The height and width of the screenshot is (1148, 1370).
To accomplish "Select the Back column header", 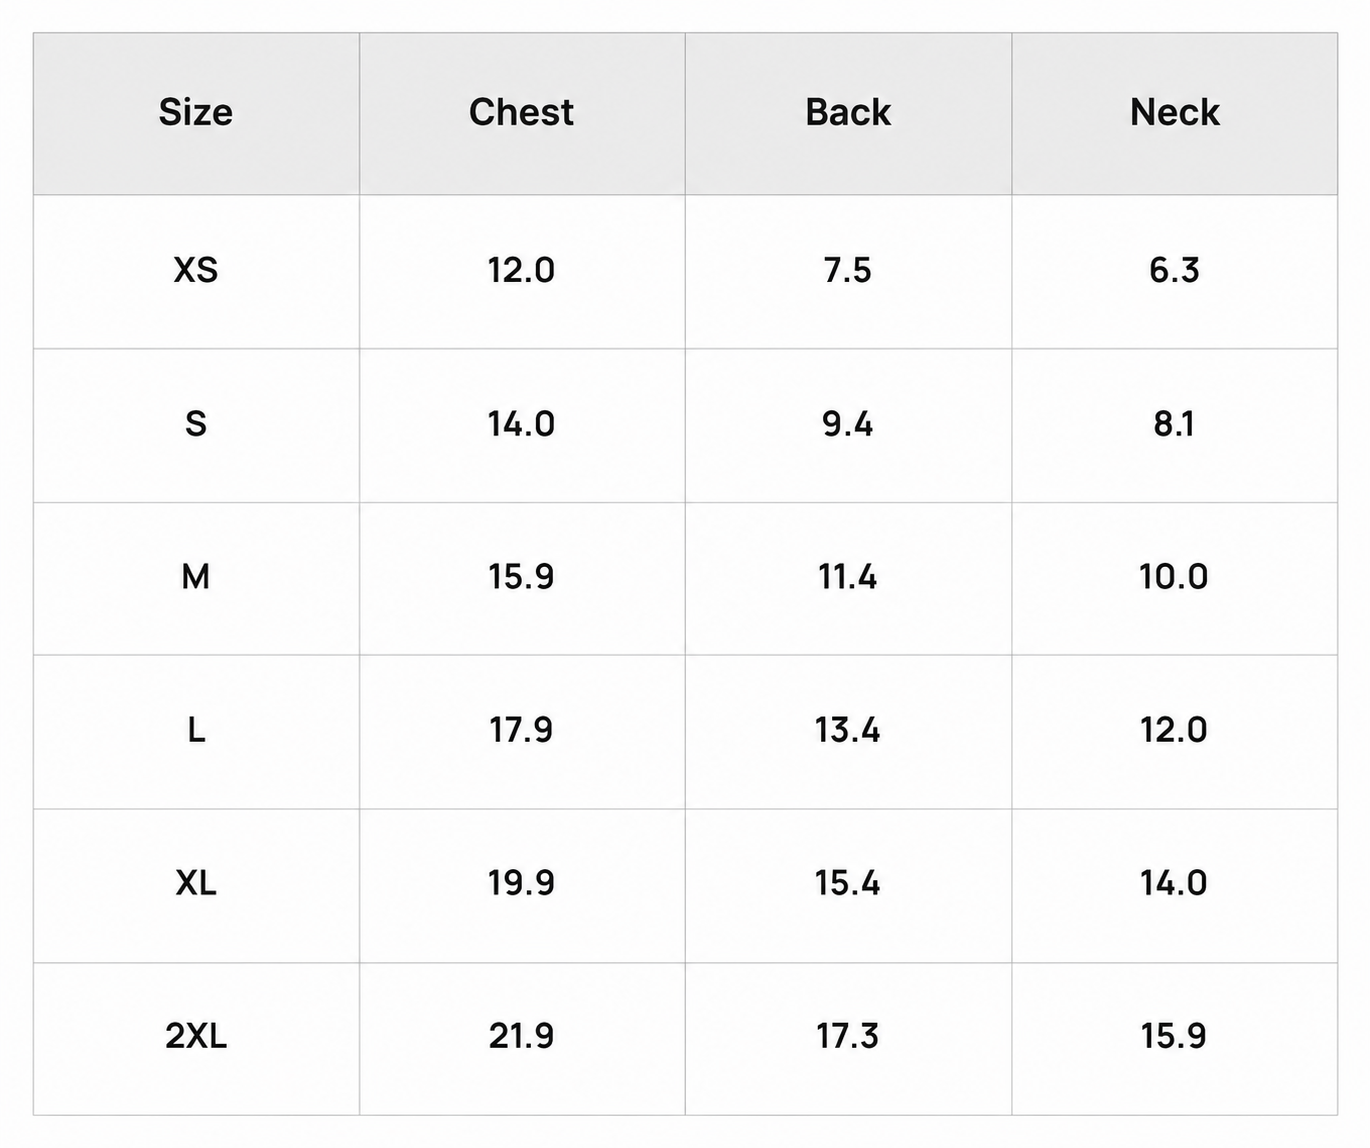I will point(848,112).
